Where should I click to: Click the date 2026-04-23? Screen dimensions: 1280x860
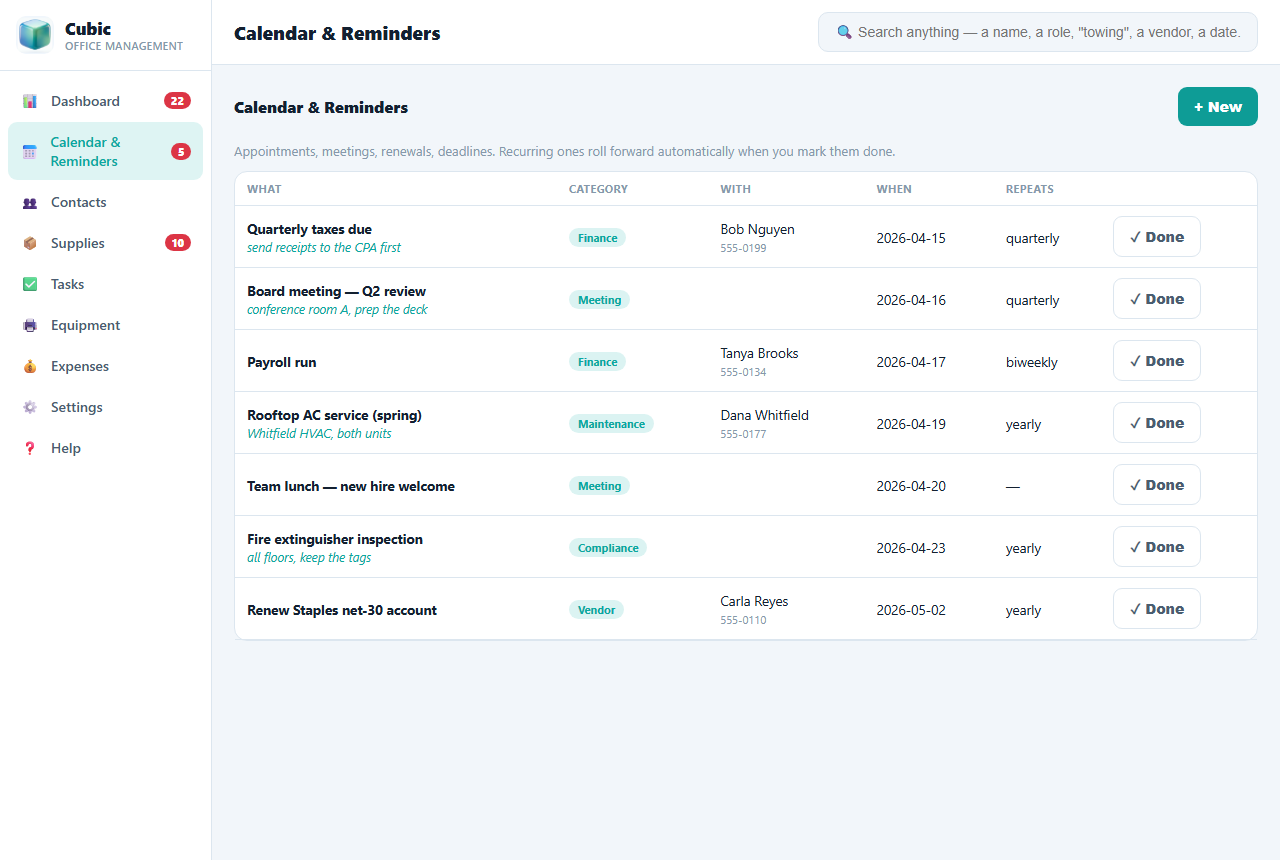[x=911, y=548]
